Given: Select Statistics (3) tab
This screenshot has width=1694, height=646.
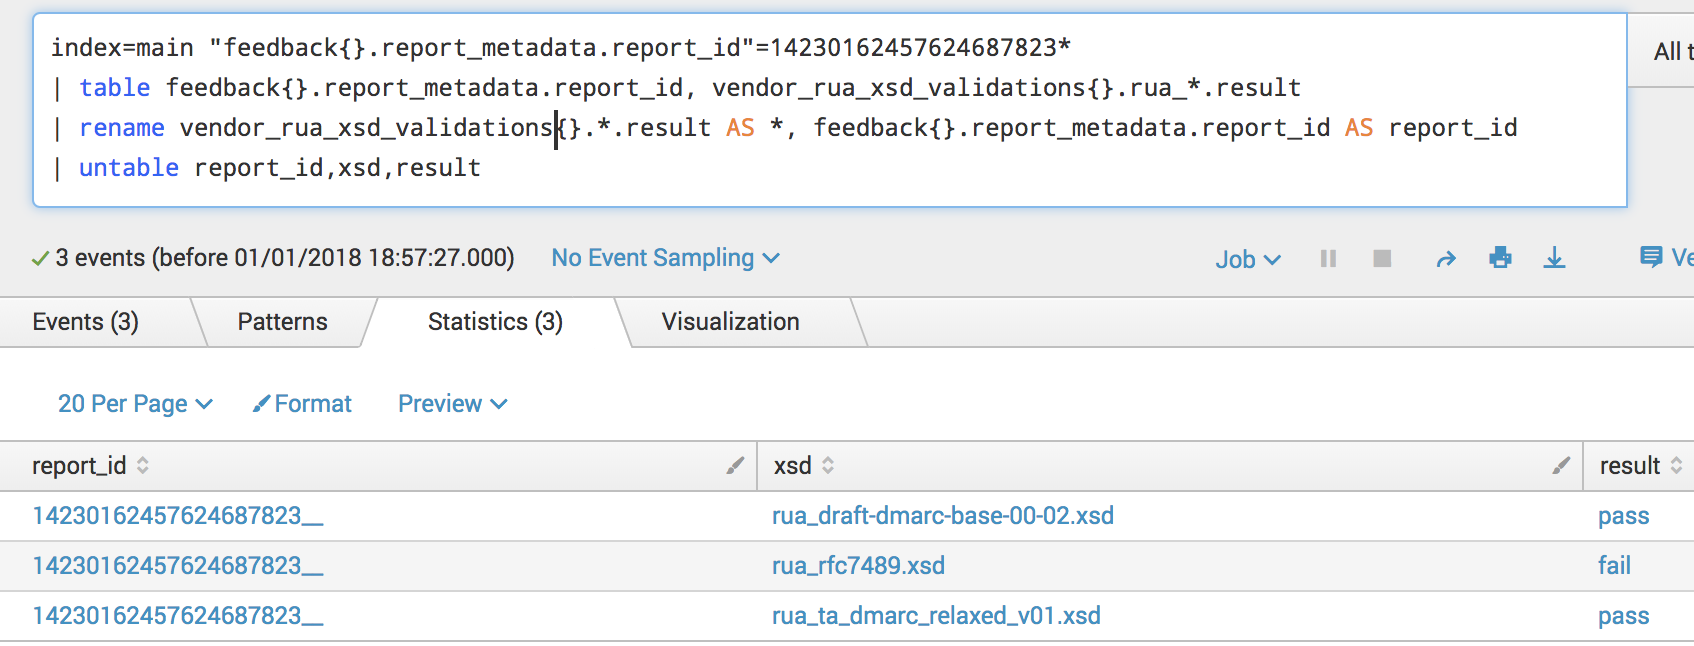Looking at the screenshot, I should tap(495, 322).
